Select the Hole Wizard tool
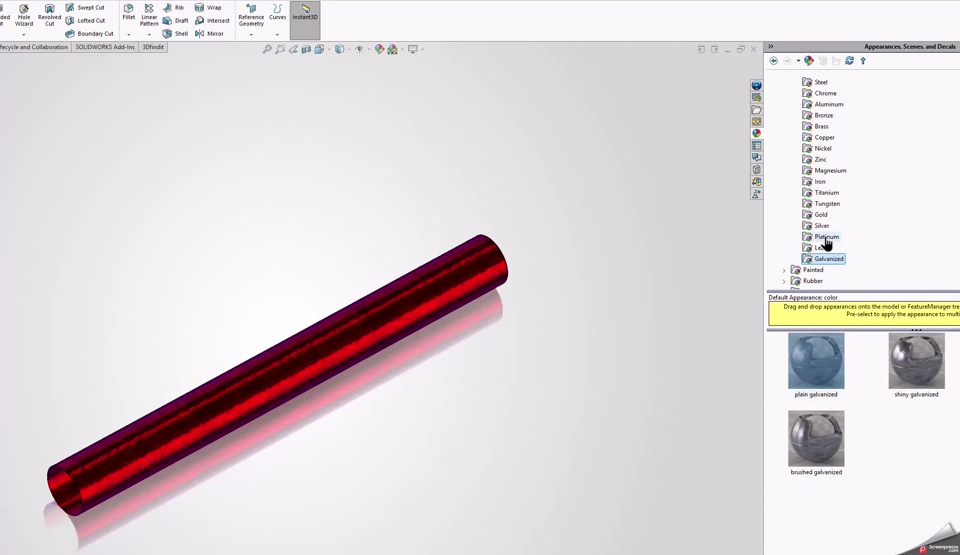The height and width of the screenshot is (555, 960). click(x=24, y=15)
